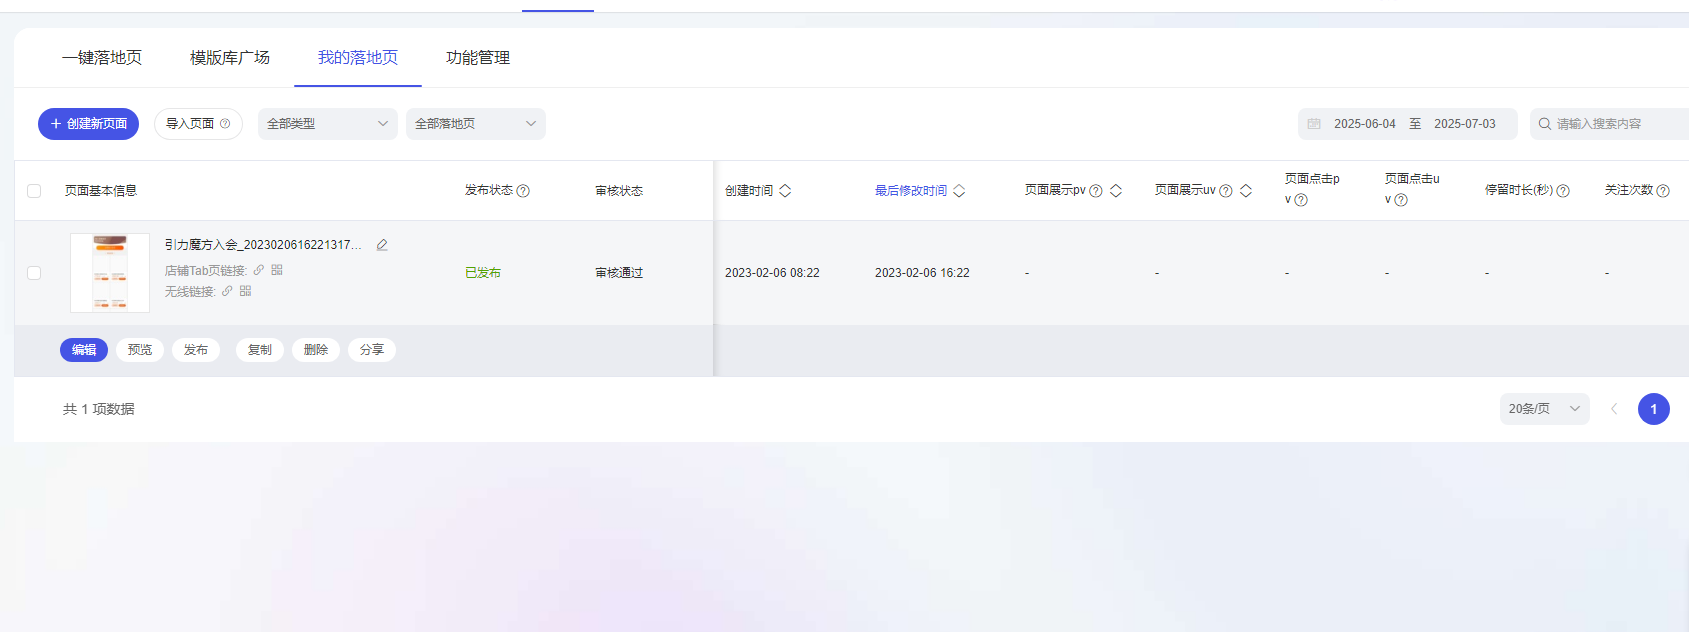This screenshot has width=1689, height=632.
Task: Click help icon beside 停留时长(秒)
Action: [1563, 191]
